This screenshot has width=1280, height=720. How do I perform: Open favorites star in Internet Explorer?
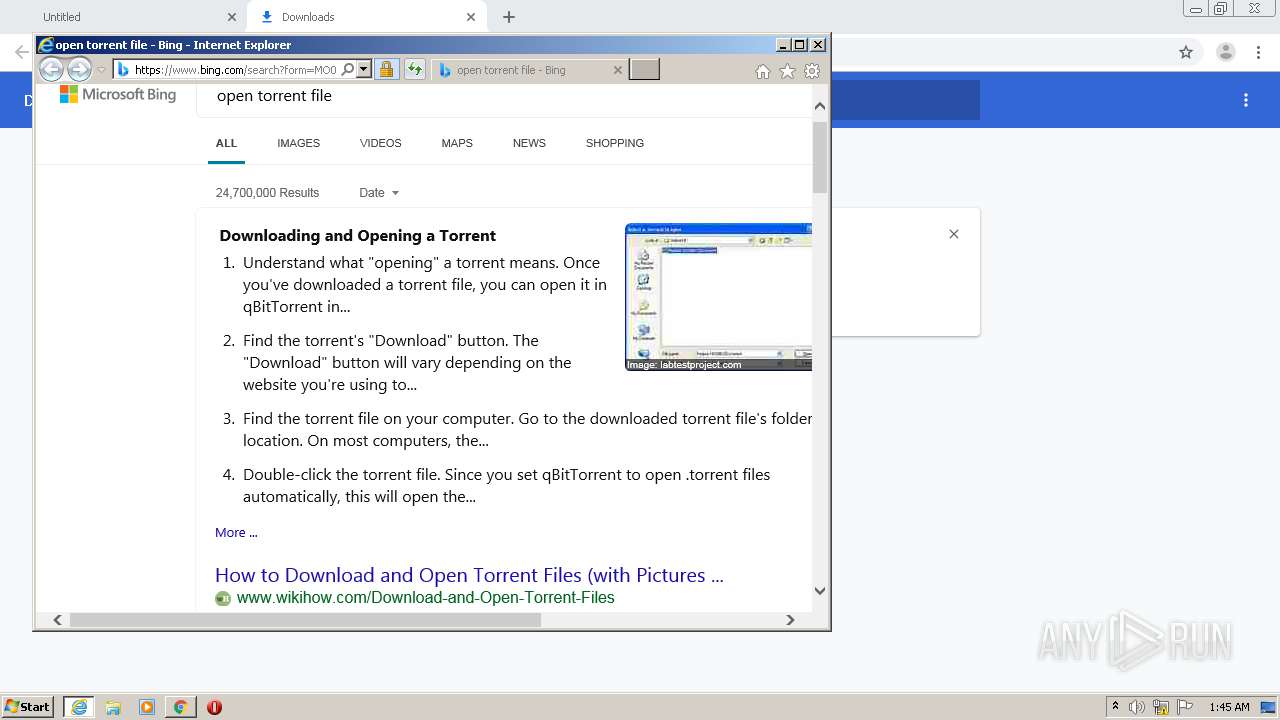click(787, 71)
